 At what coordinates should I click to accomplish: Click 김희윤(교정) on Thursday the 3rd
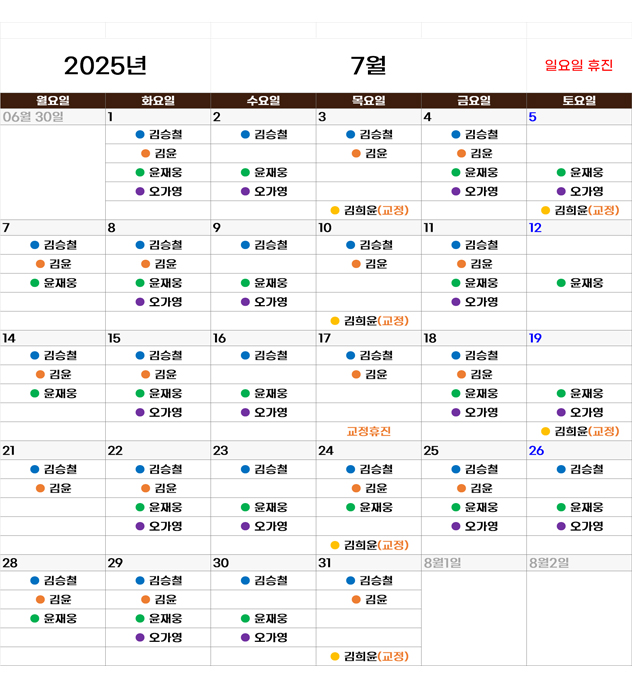[x=370, y=210]
